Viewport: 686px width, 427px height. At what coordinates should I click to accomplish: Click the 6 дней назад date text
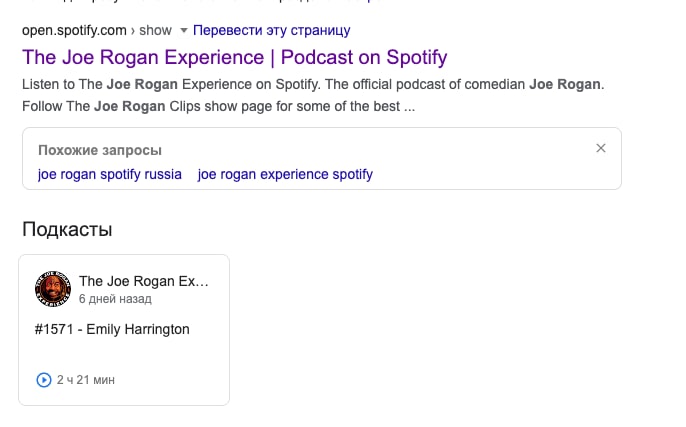click(115, 299)
